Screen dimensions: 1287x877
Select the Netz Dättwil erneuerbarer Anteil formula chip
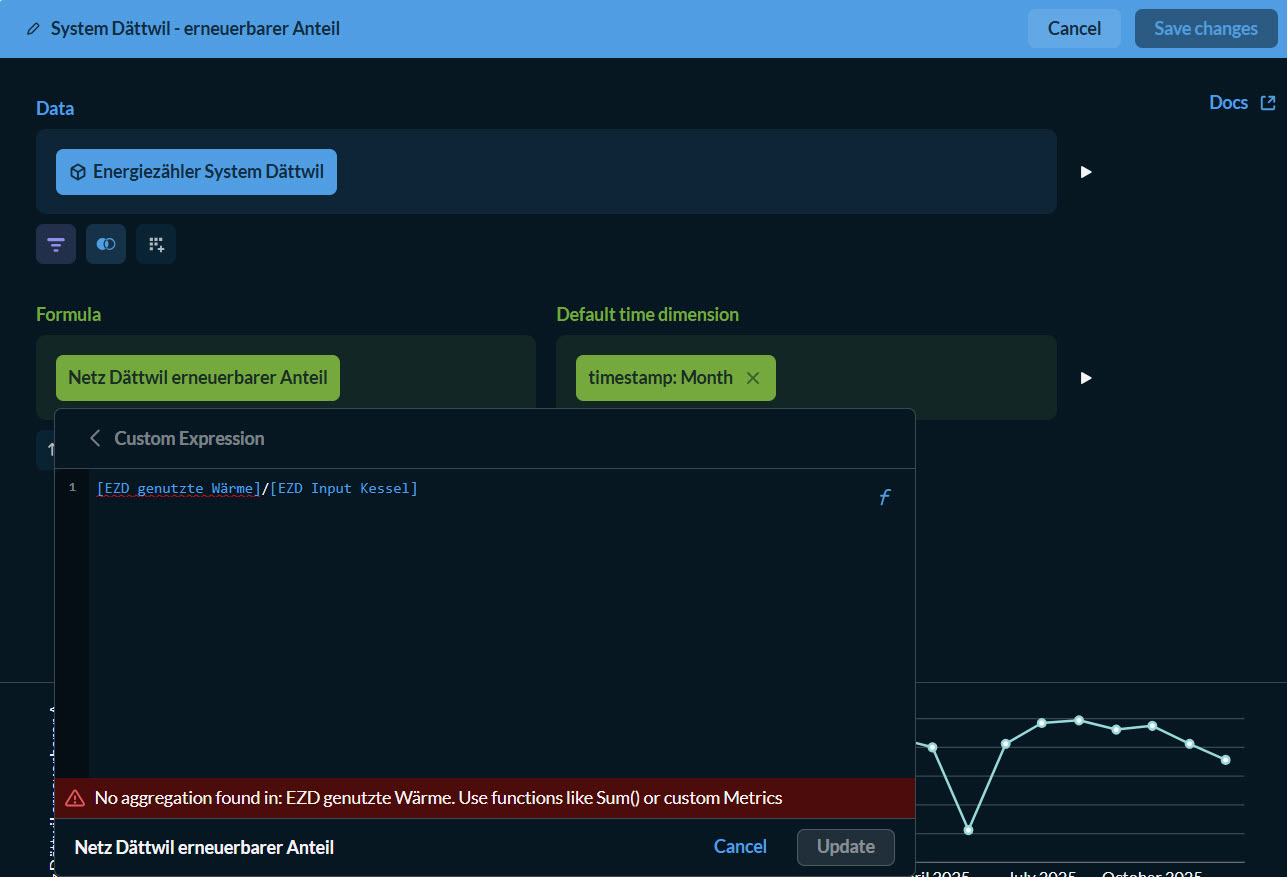tap(198, 378)
